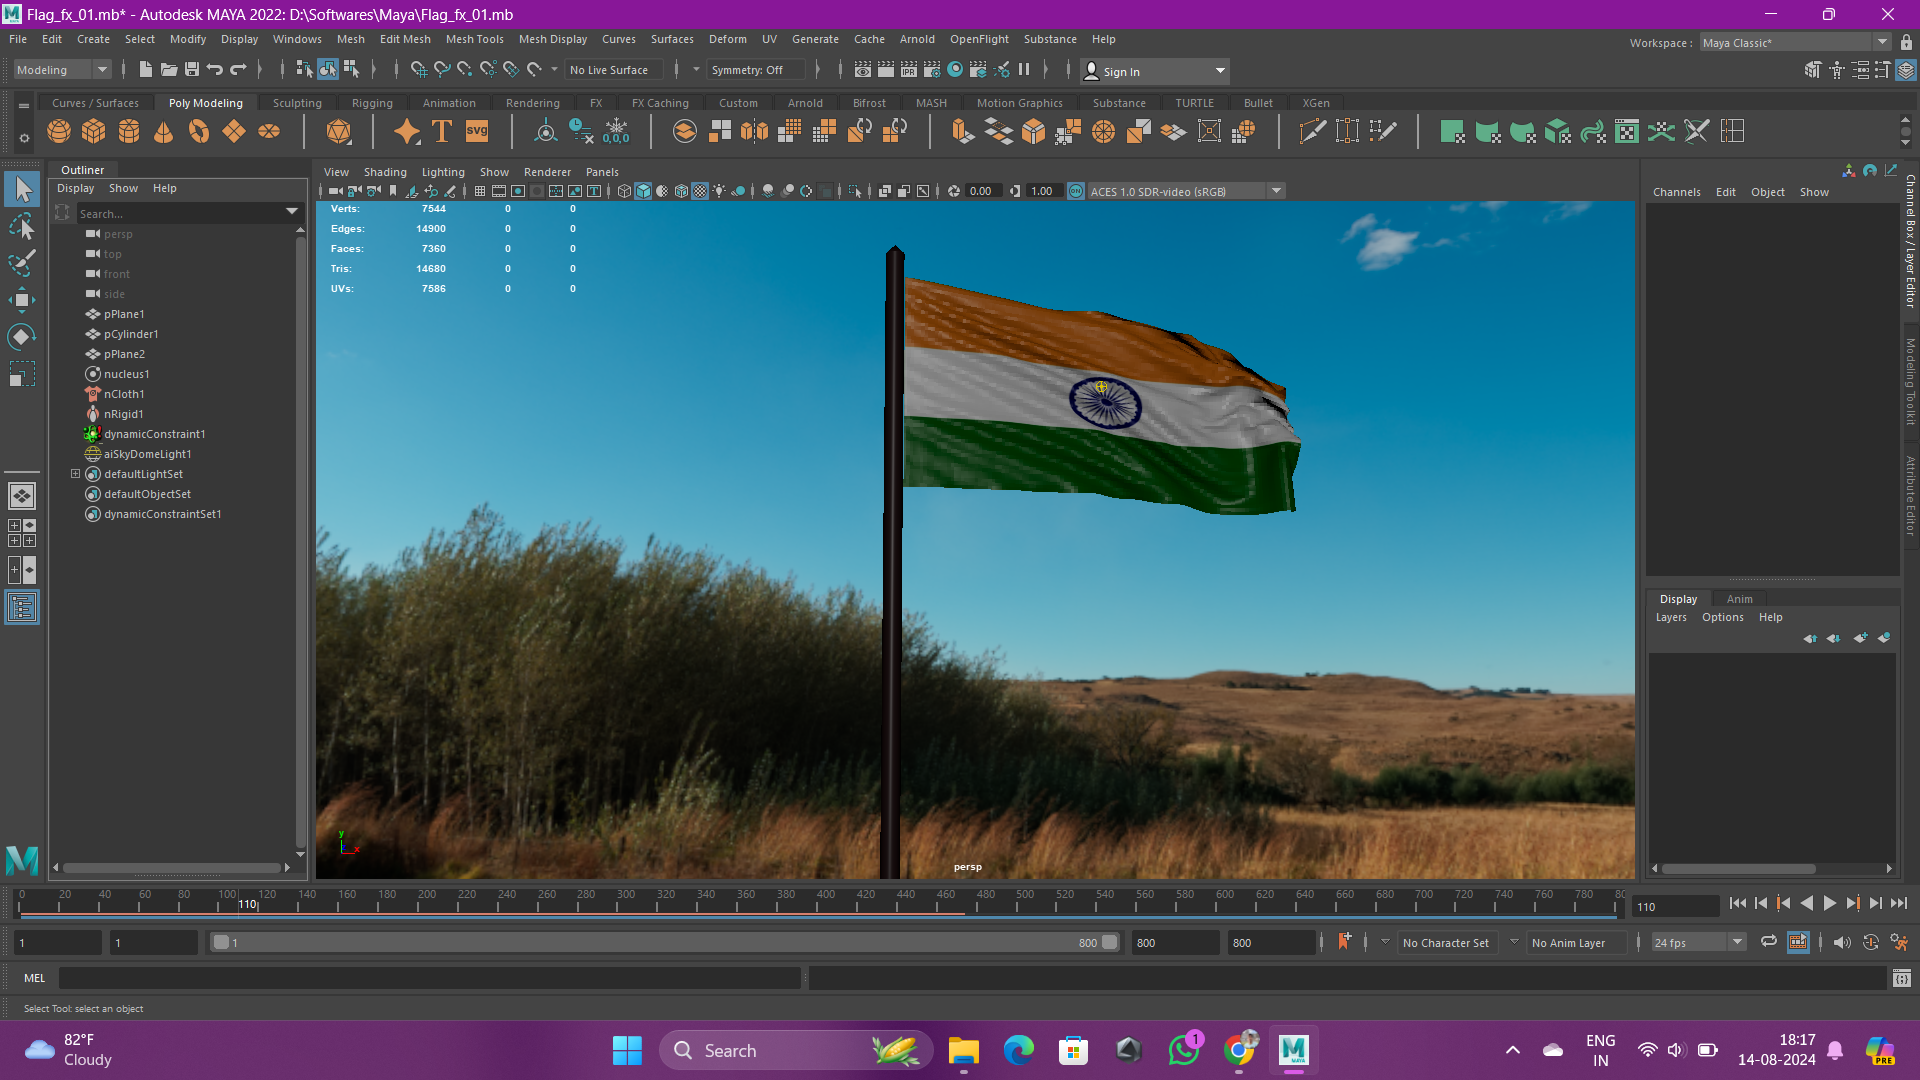Open the Workspace Maya Classic dropdown
Image resolution: width=1920 pixels, height=1080 pixels.
point(1795,42)
